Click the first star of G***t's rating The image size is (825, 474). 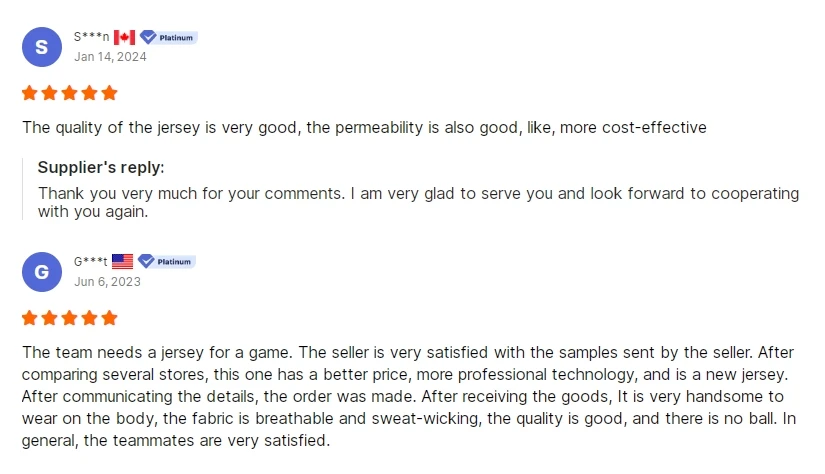pyautogui.click(x=30, y=318)
